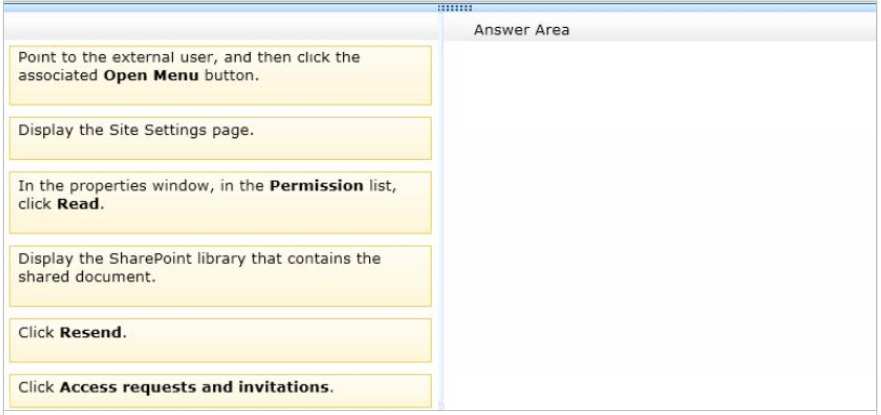Click the dotted splitter grip at top
Screen dimensions: 881x415
point(455,8)
